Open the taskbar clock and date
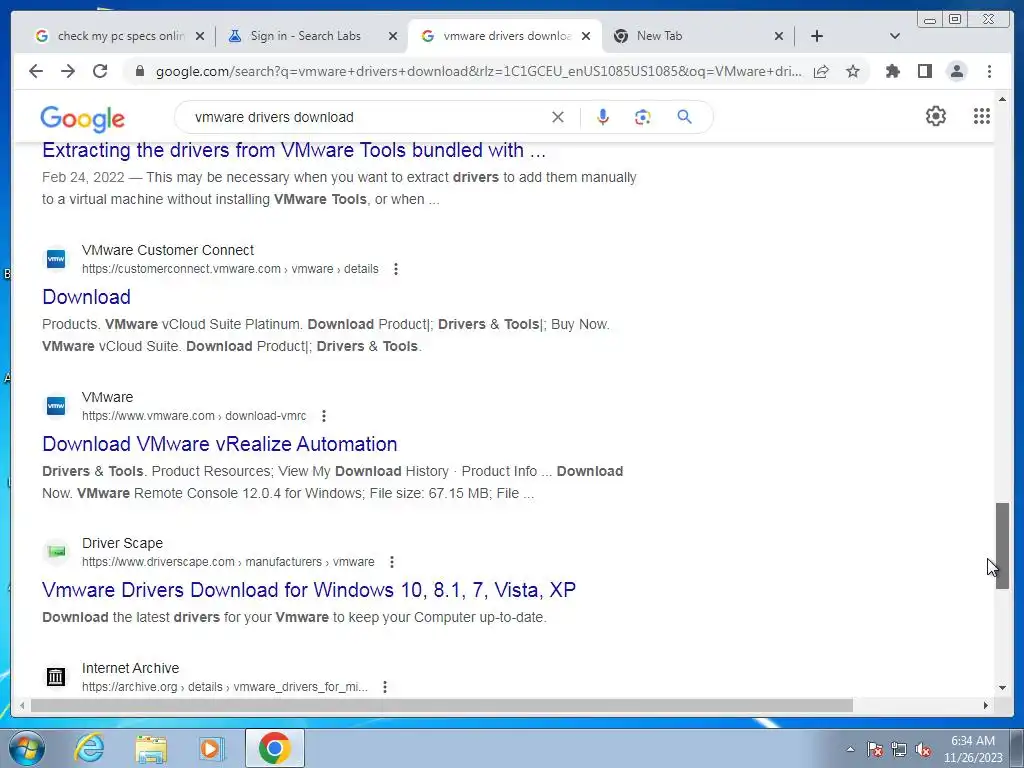Viewport: 1024px width, 768px height. 972,749
